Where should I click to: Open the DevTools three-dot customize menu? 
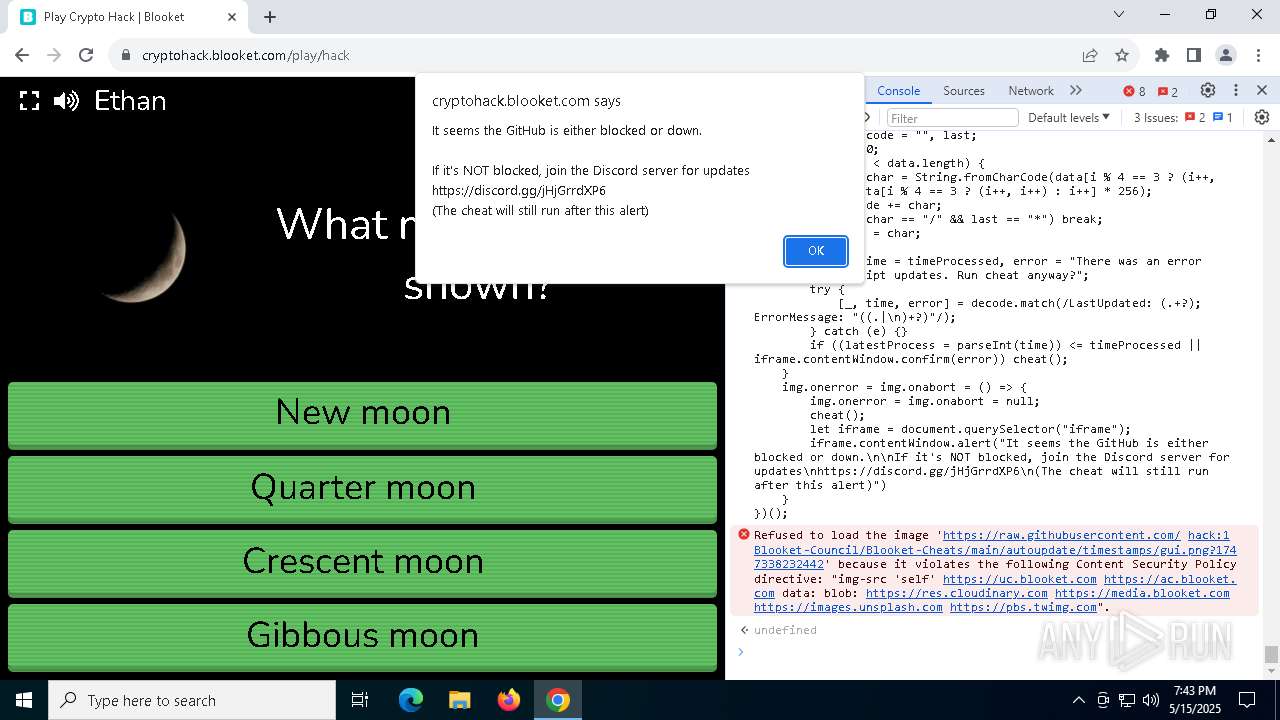click(x=1236, y=90)
